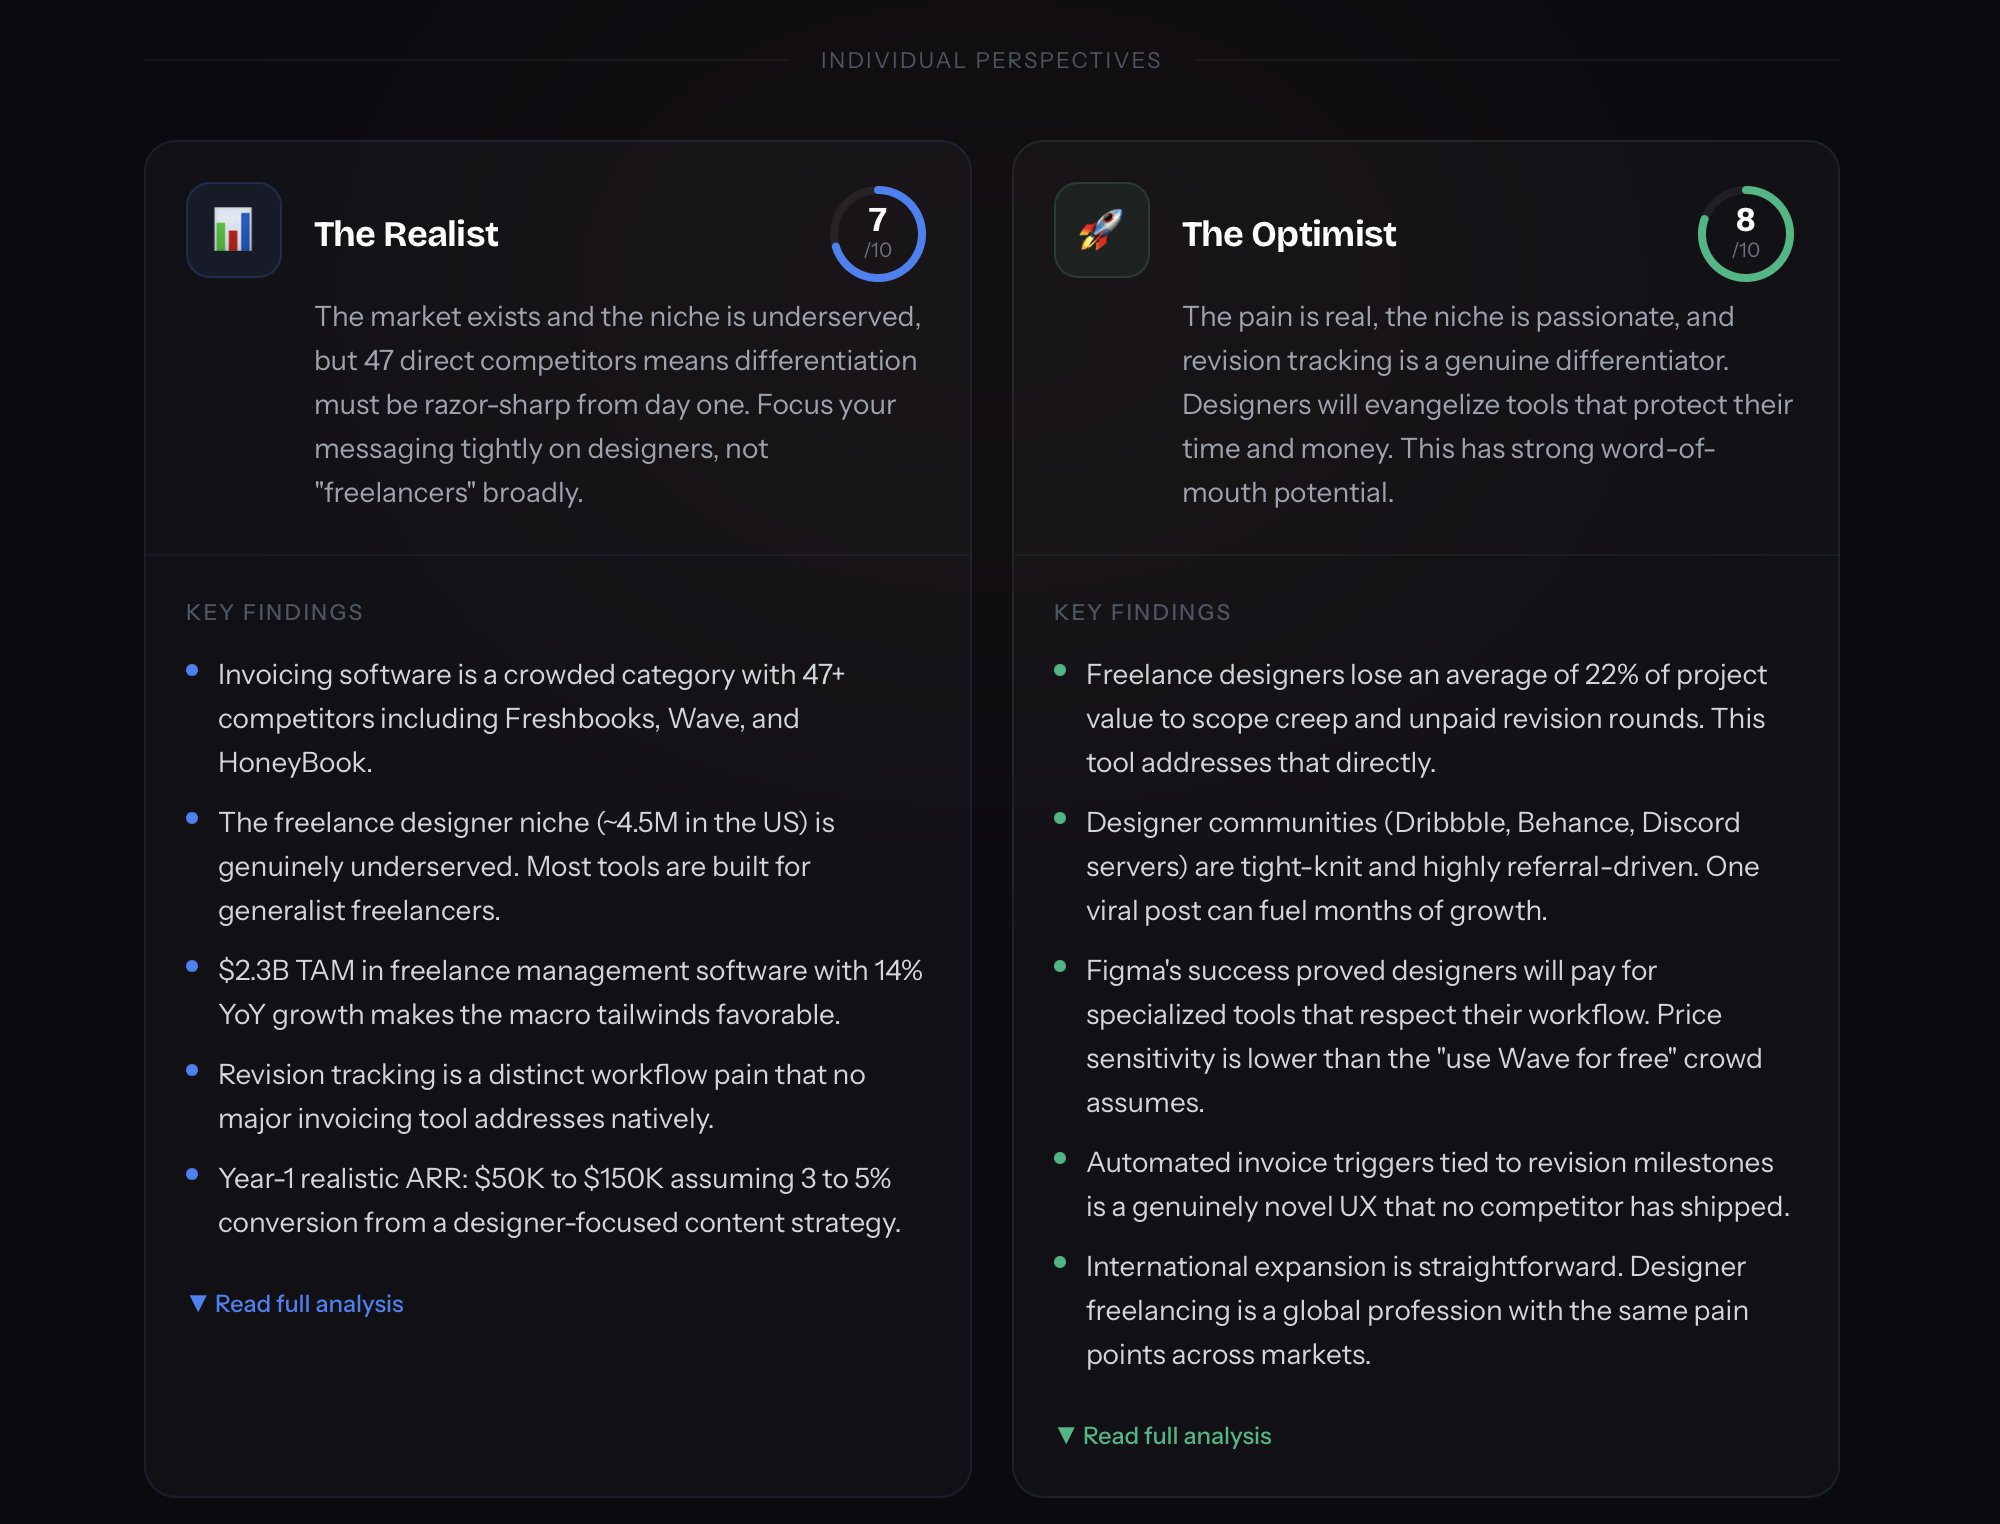
Task: Click The Realist heading
Action: coord(405,234)
